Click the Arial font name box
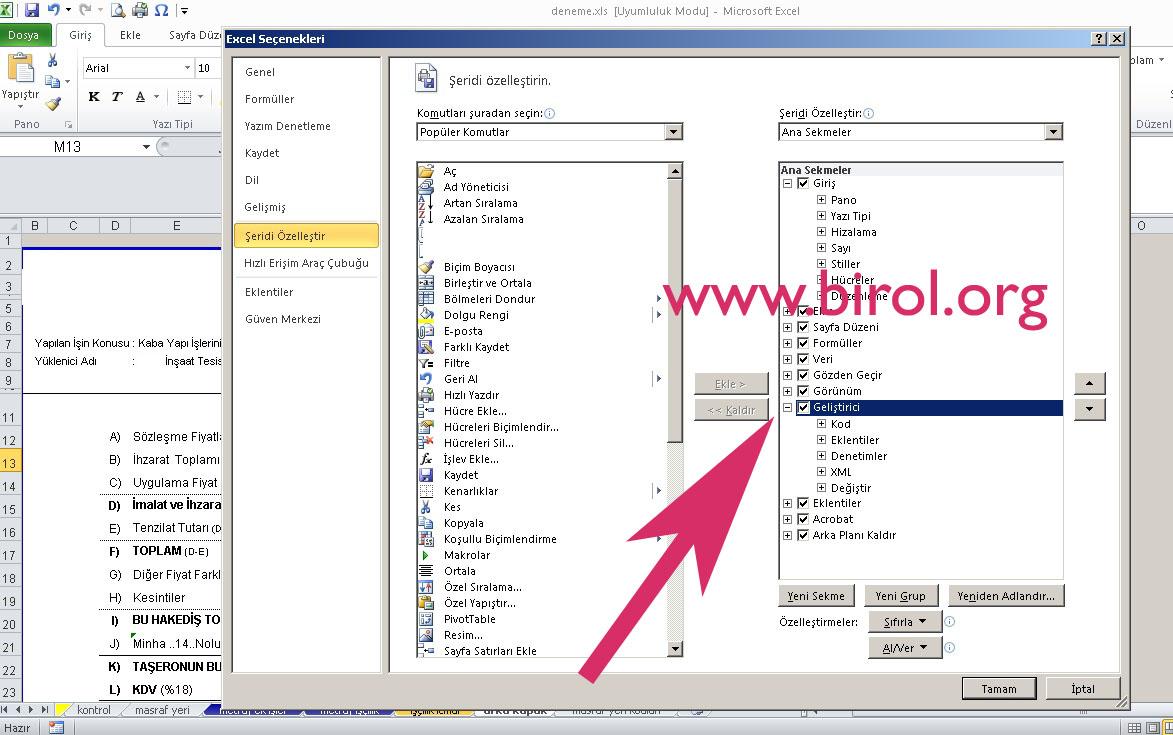 (x=138, y=68)
